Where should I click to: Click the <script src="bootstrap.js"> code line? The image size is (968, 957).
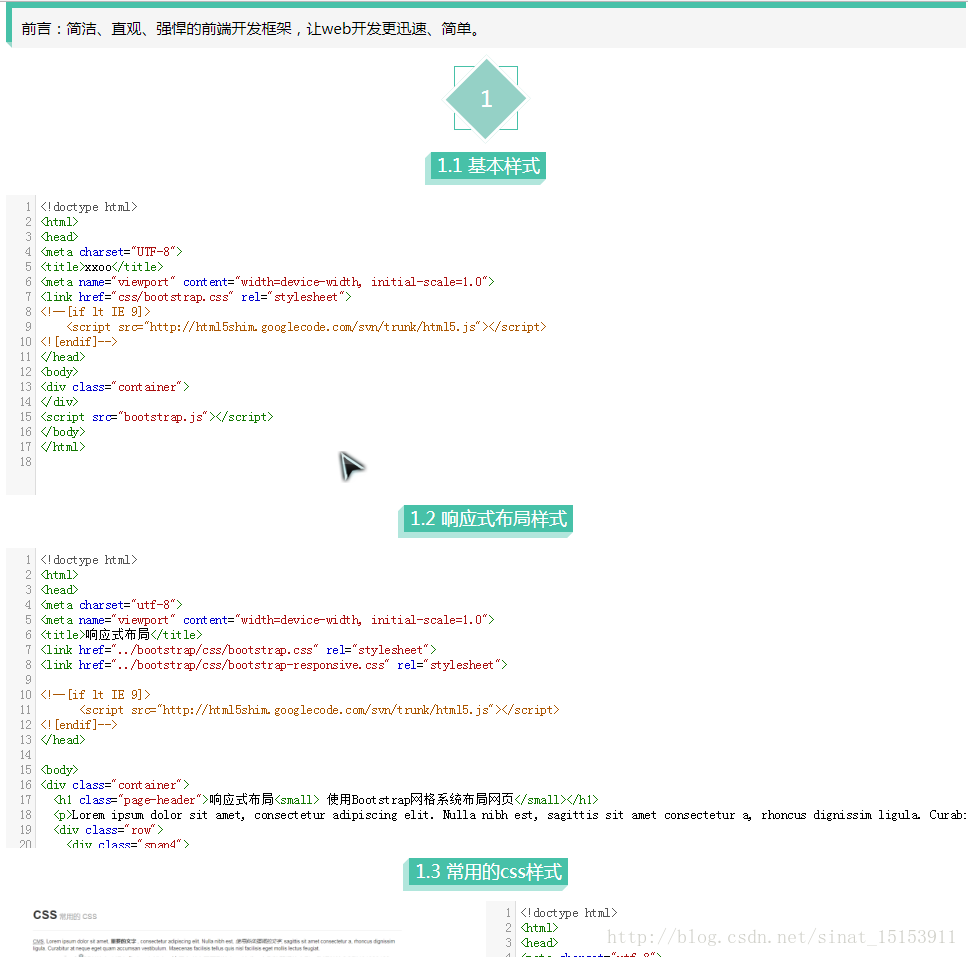coord(157,417)
